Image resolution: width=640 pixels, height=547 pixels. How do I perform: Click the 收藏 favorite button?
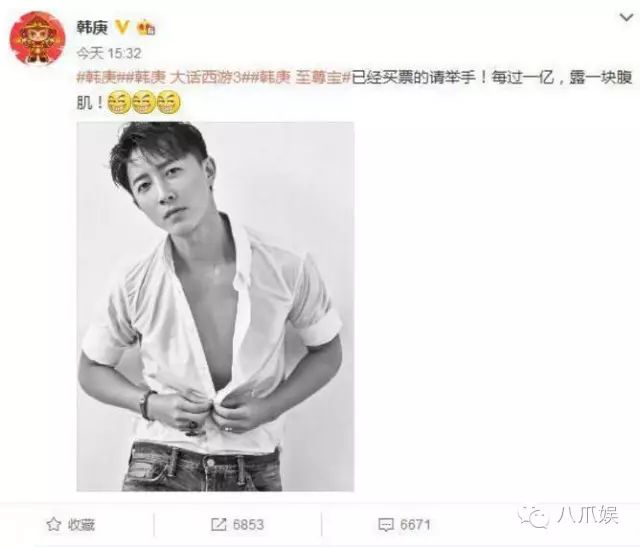pos(71,525)
